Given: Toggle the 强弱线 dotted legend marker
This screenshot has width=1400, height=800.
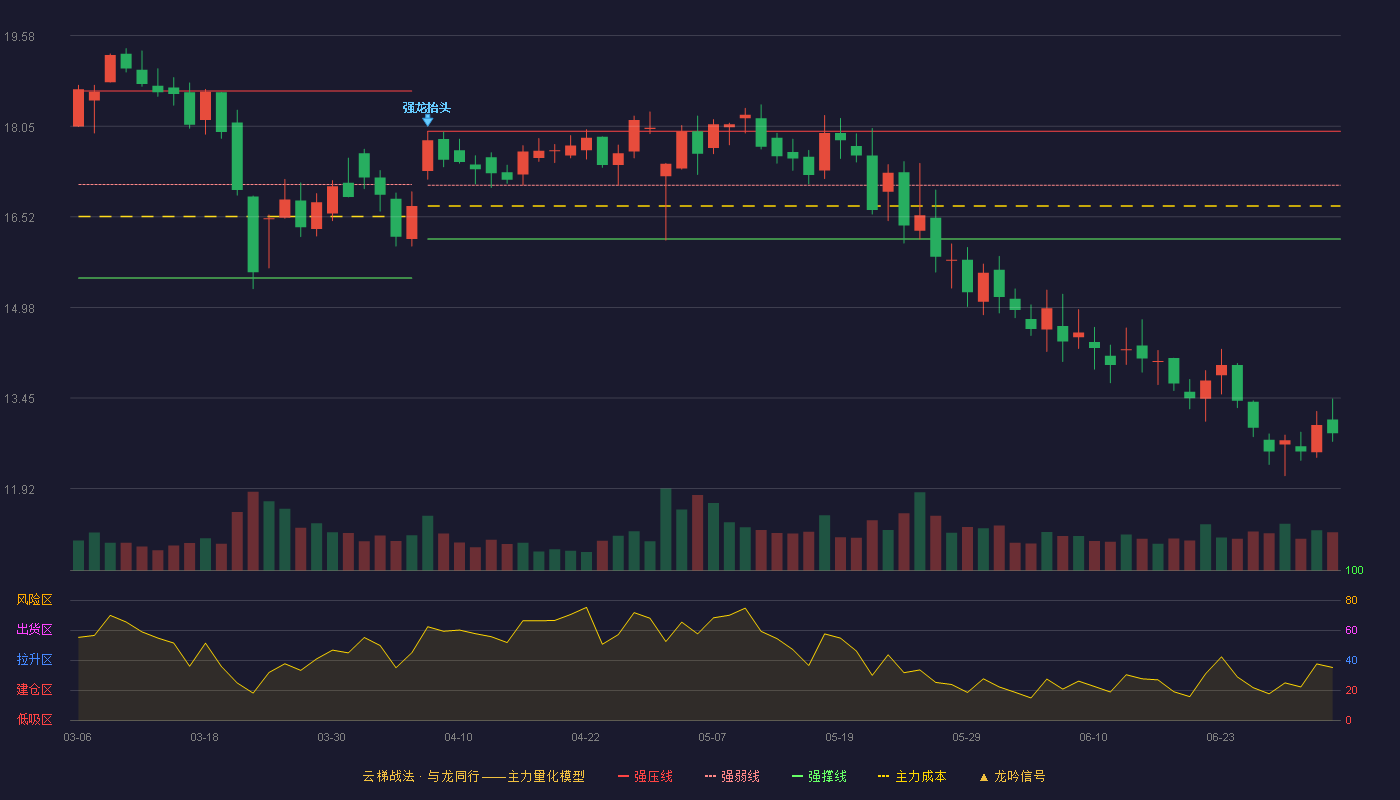Looking at the screenshot, I should point(711,776).
